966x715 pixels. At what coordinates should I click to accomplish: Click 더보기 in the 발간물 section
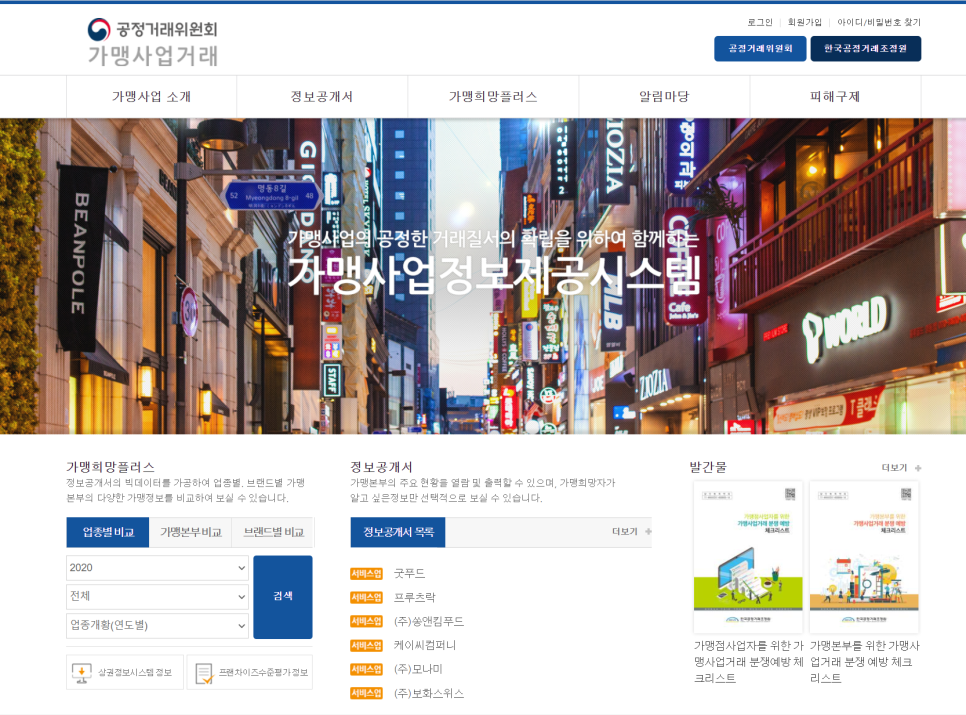pyautogui.click(x=895, y=468)
